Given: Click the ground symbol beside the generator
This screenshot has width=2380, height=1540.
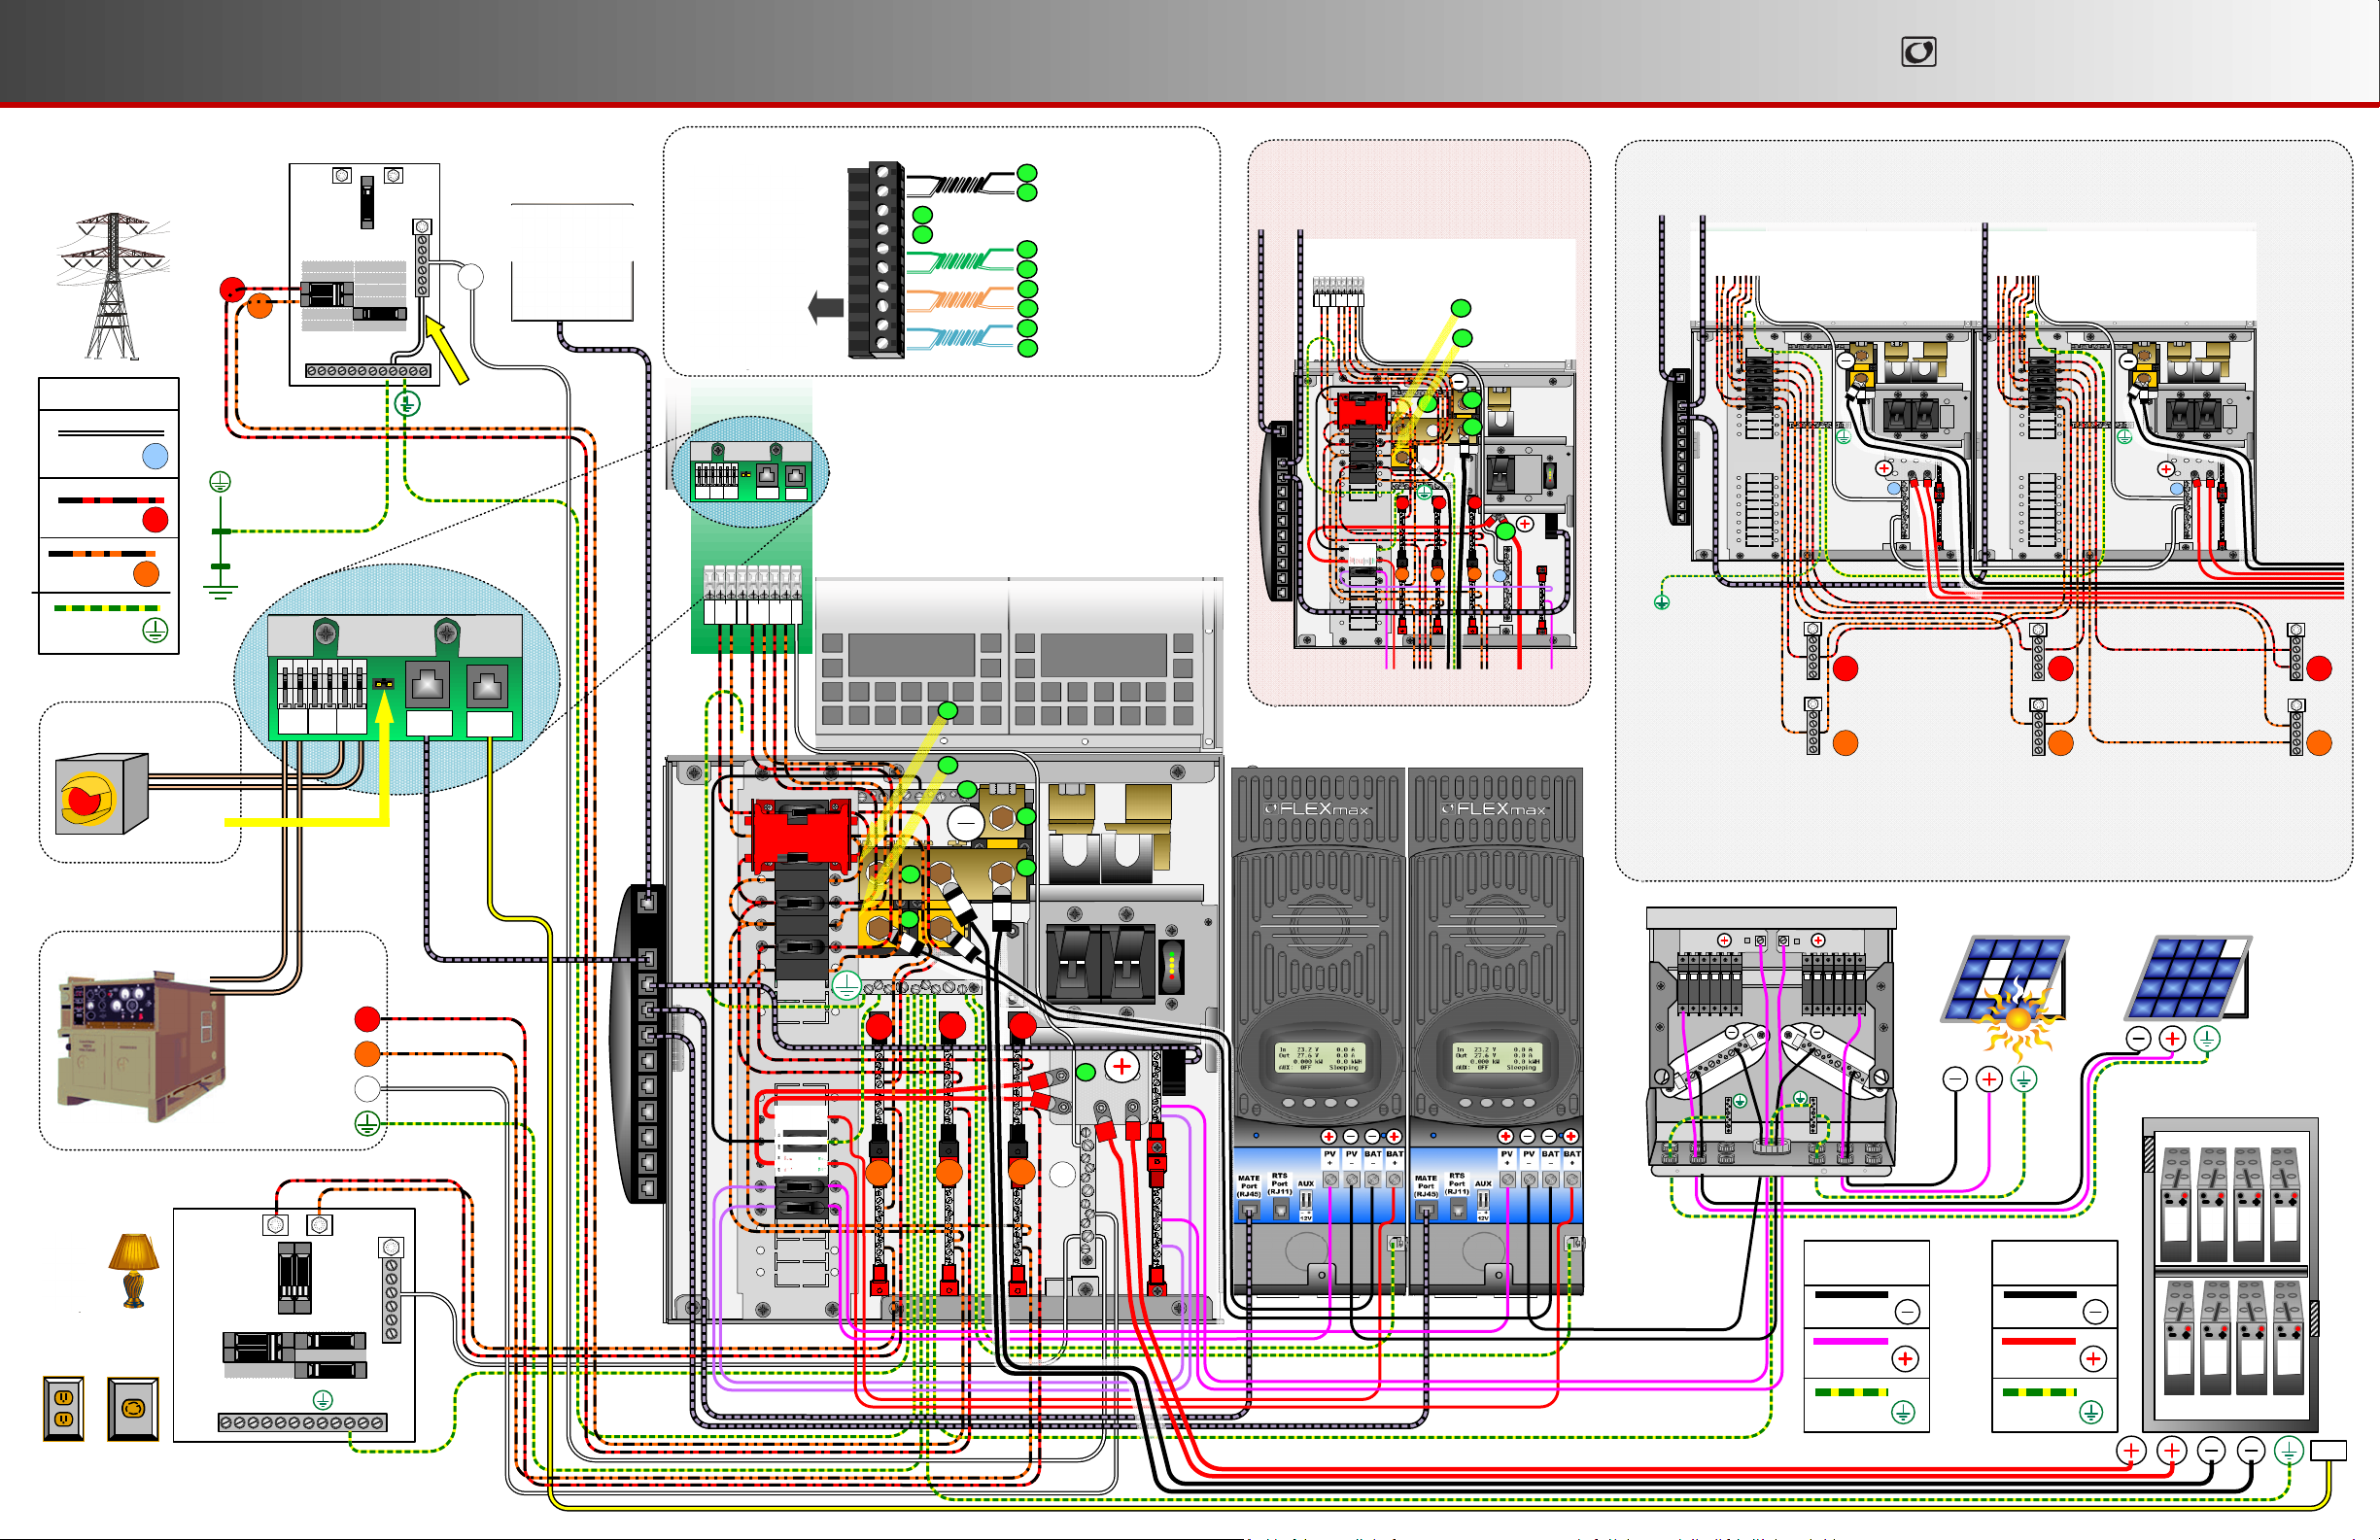Looking at the screenshot, I should click(367, 1123).
